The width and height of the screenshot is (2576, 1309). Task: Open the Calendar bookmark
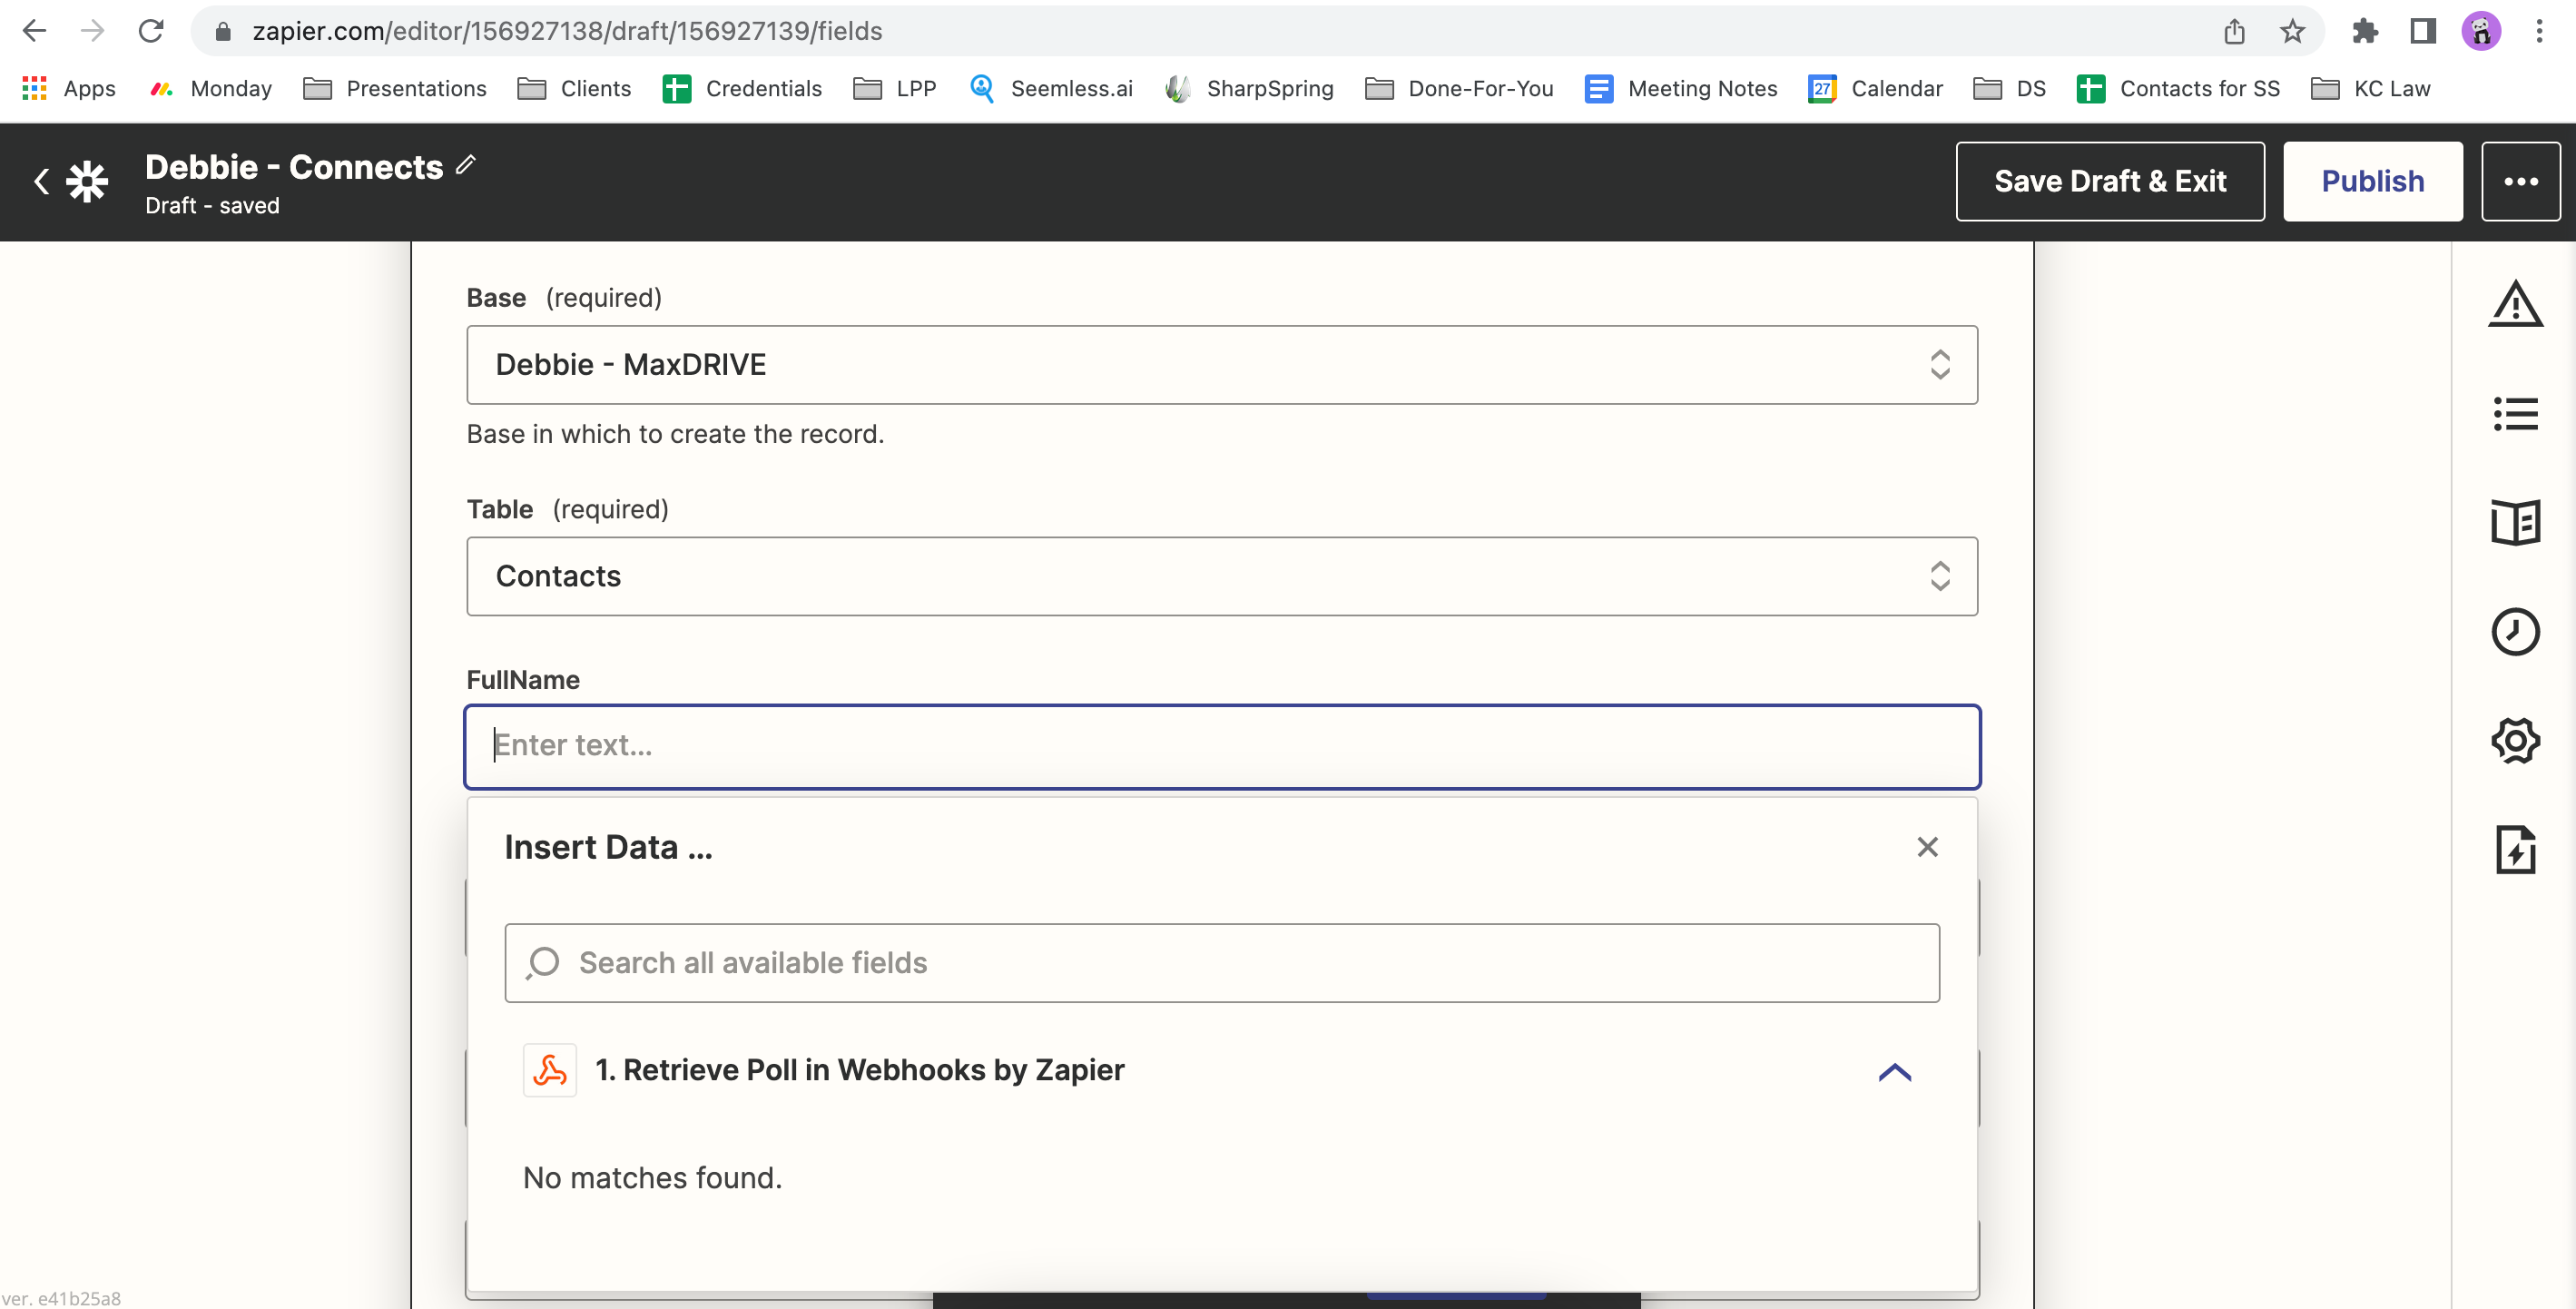click(x=1875, y=88)
